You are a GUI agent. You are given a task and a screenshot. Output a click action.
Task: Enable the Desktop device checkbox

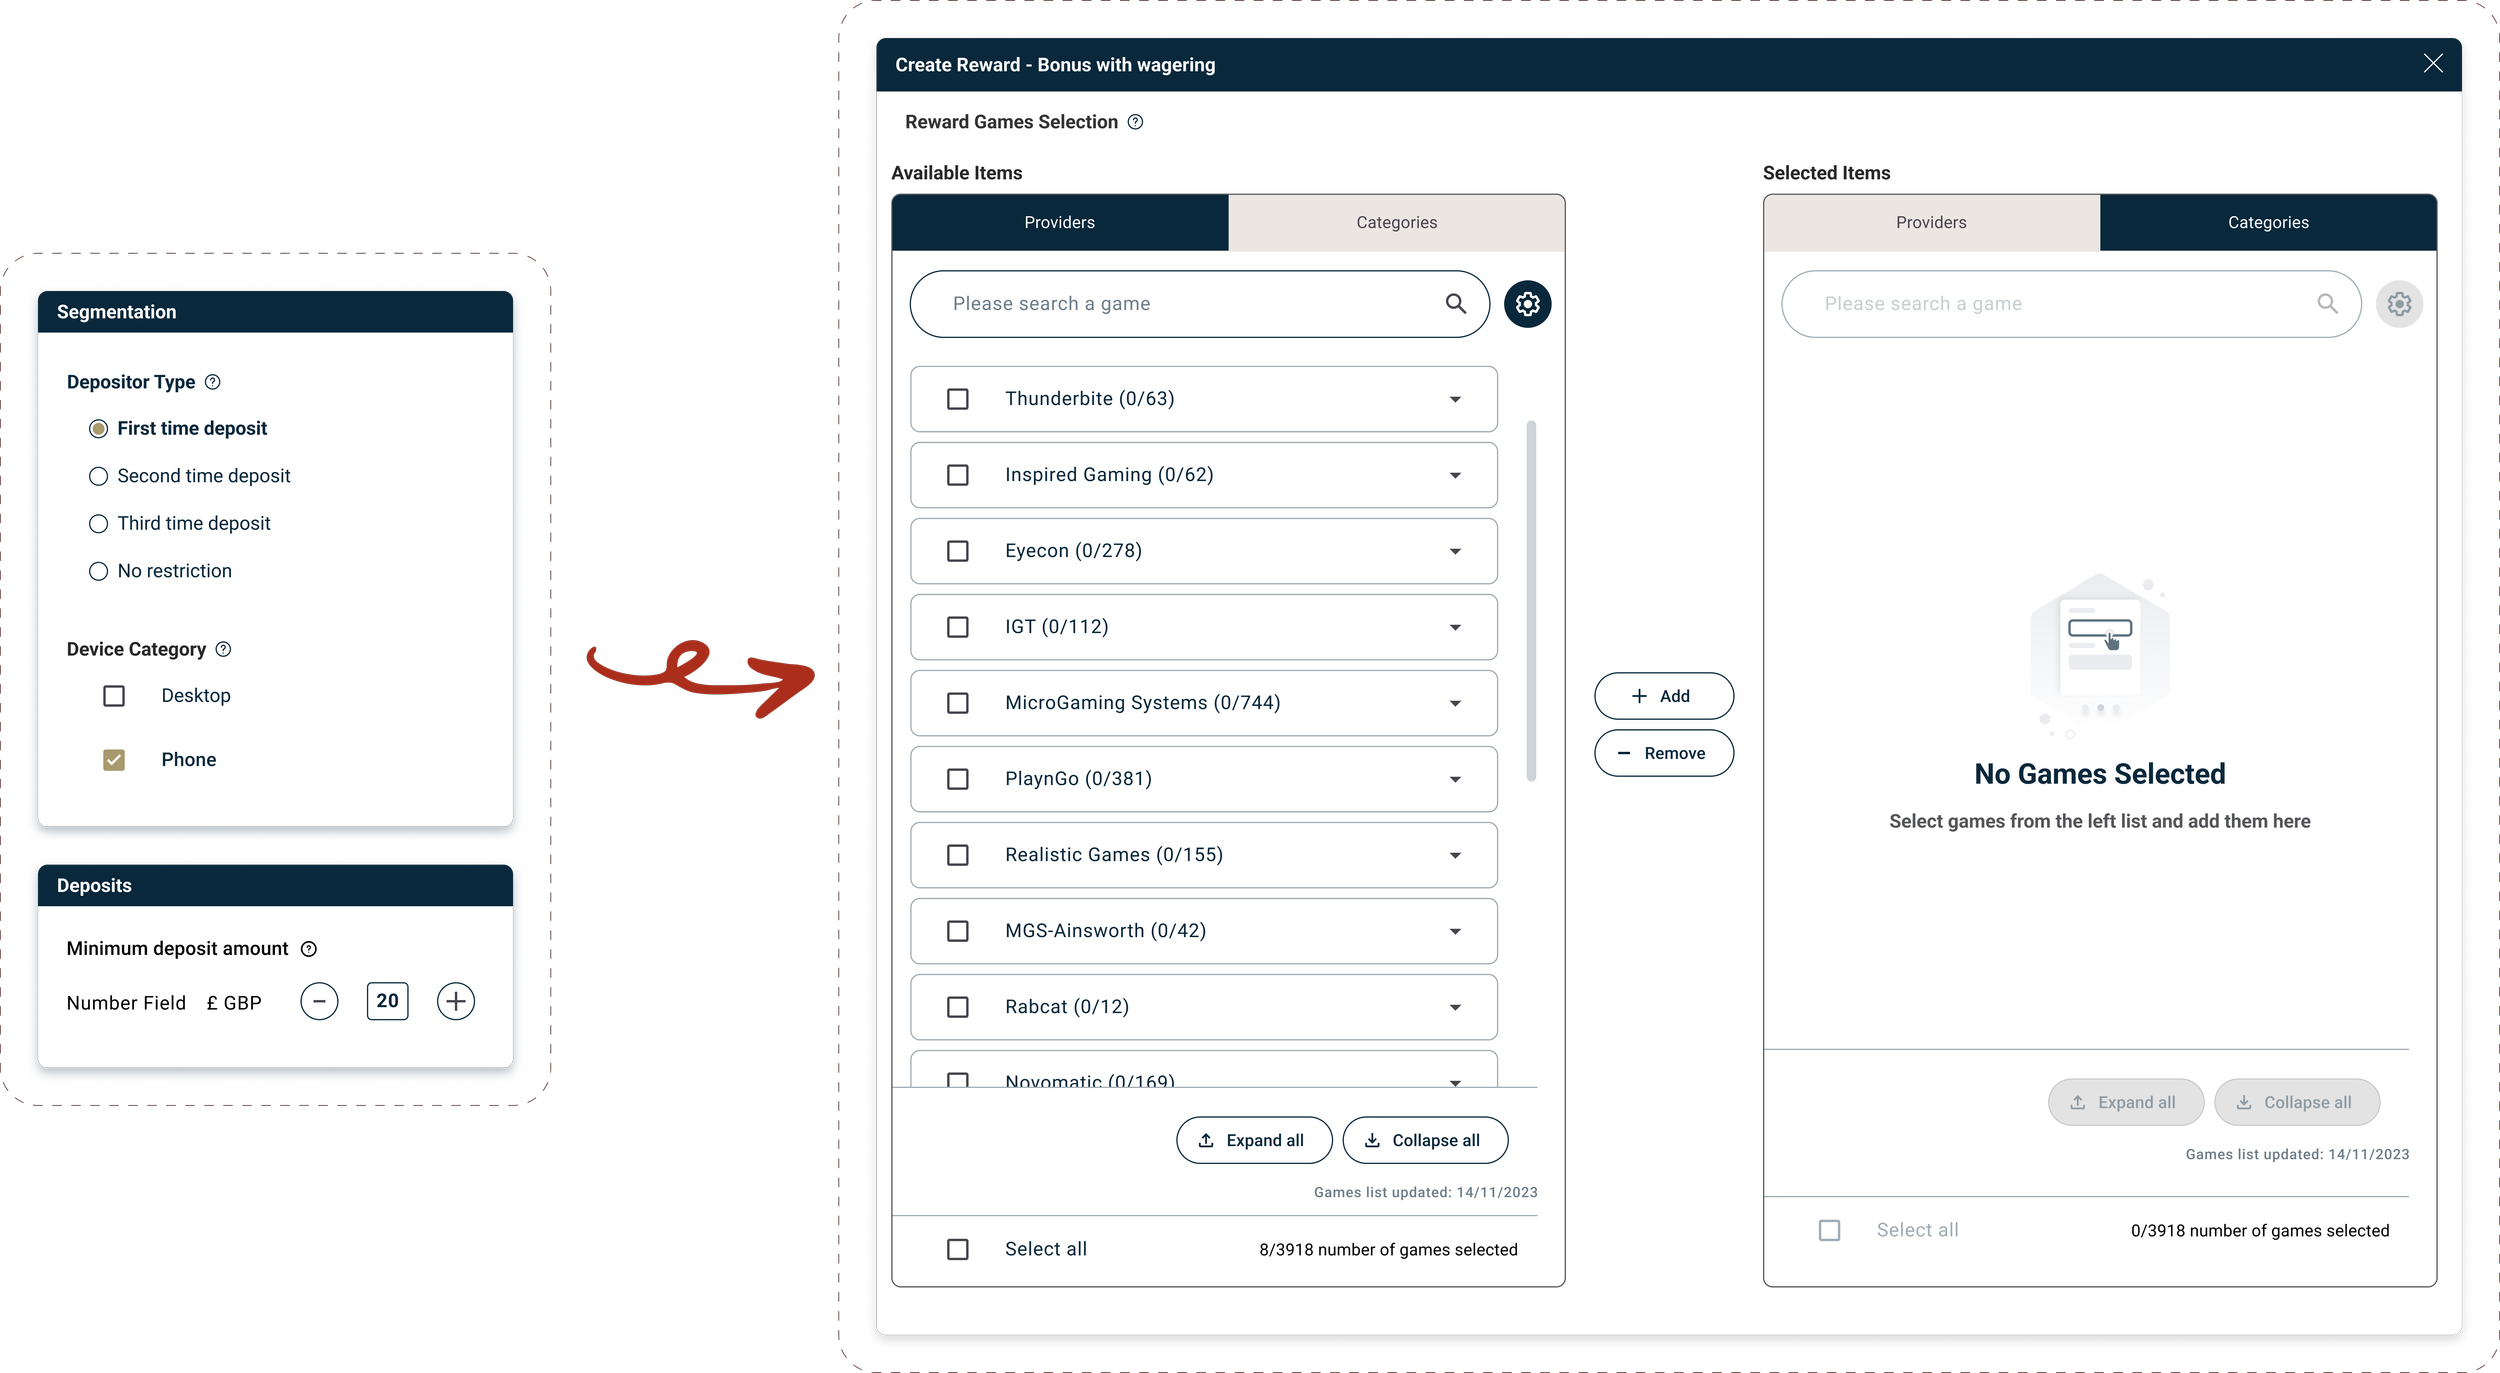[114, 696]
